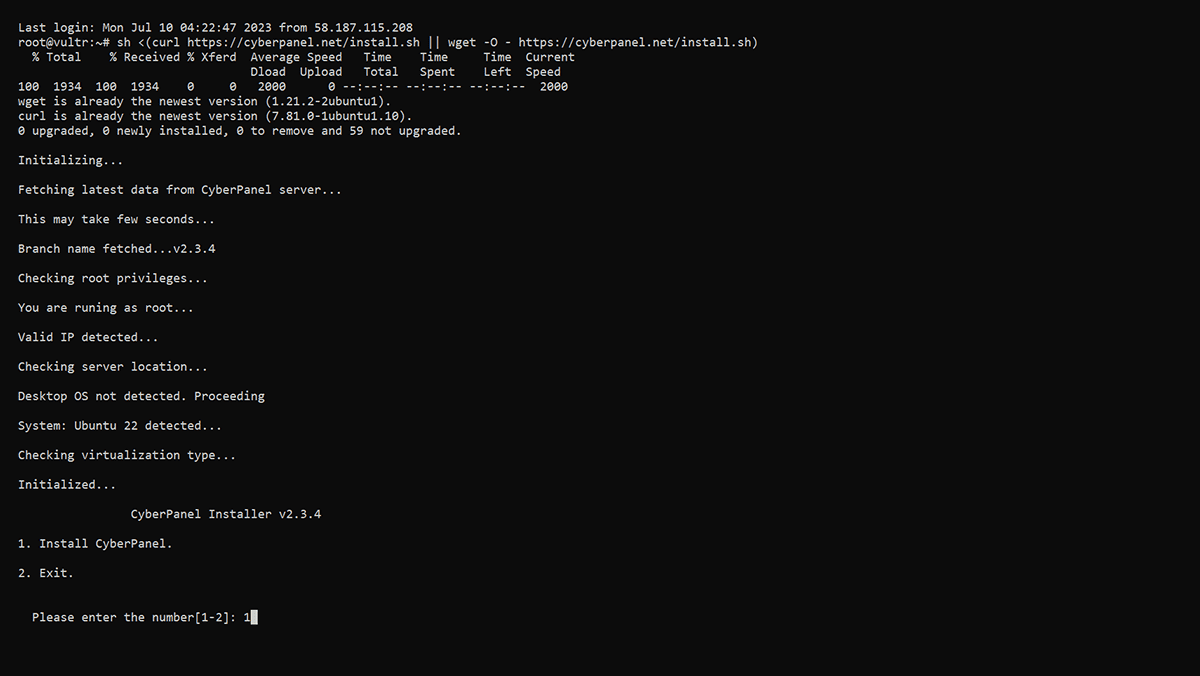The image size is (1200, 676).
Task: Click the 'System: Ubuntu 22 detected...' line
Action: 120,426
